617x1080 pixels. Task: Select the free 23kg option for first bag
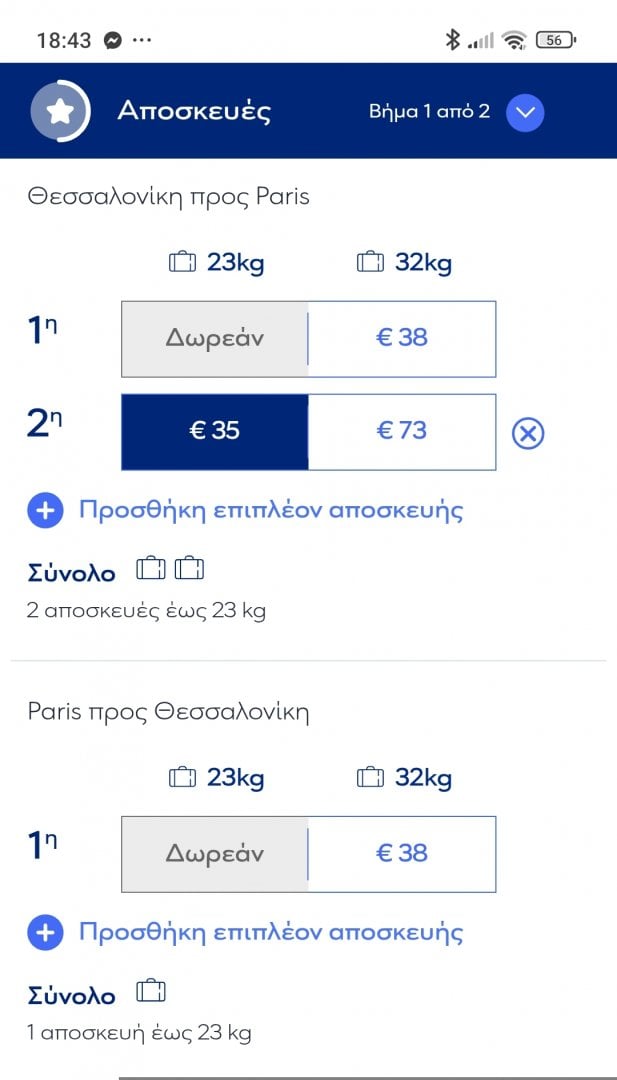click(213, 338)
